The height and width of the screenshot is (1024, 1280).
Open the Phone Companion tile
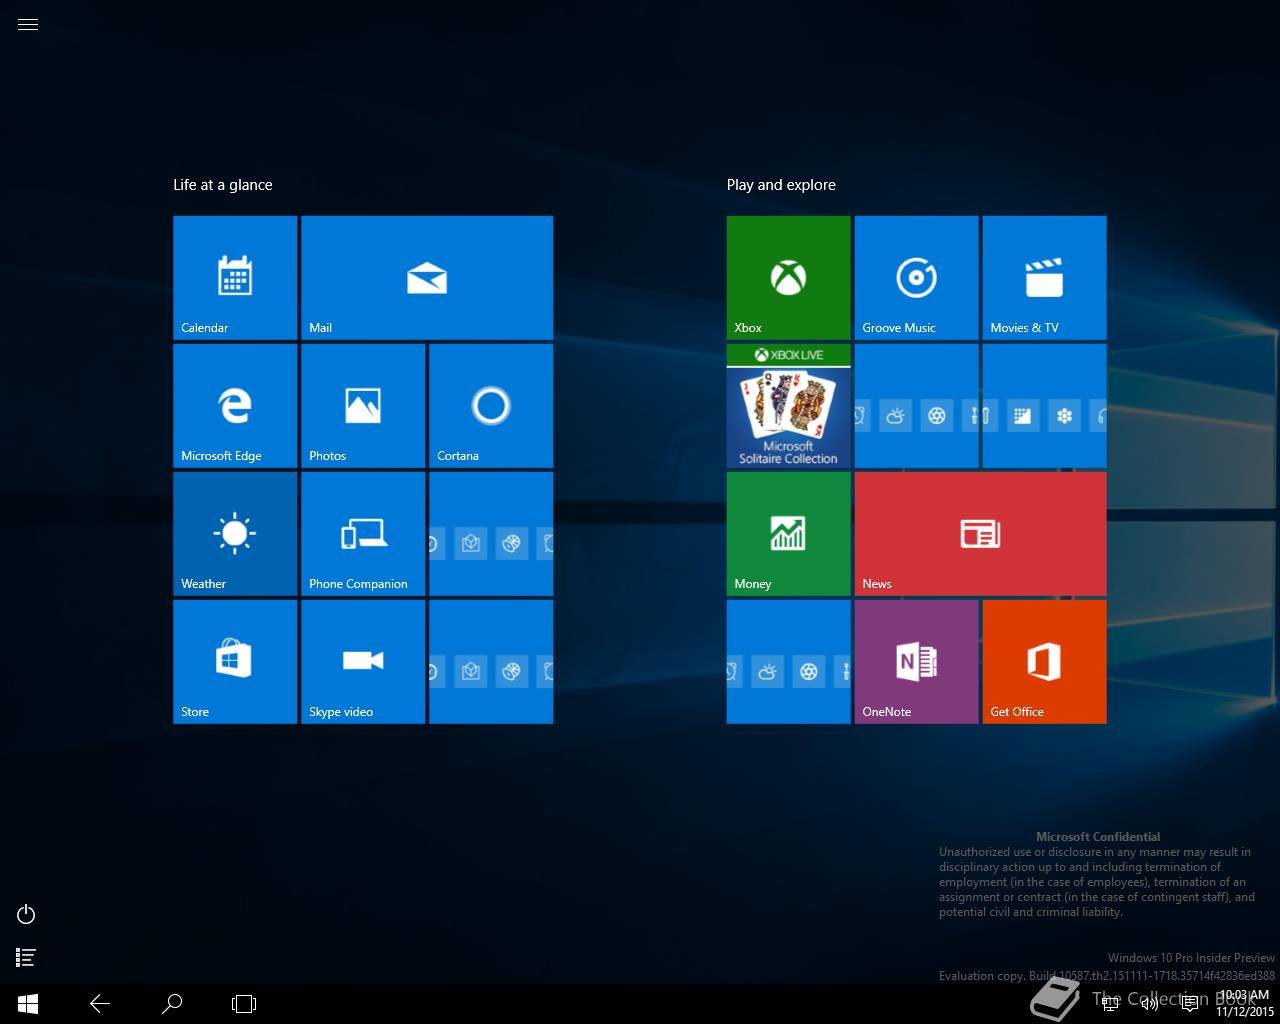(363, 534)
